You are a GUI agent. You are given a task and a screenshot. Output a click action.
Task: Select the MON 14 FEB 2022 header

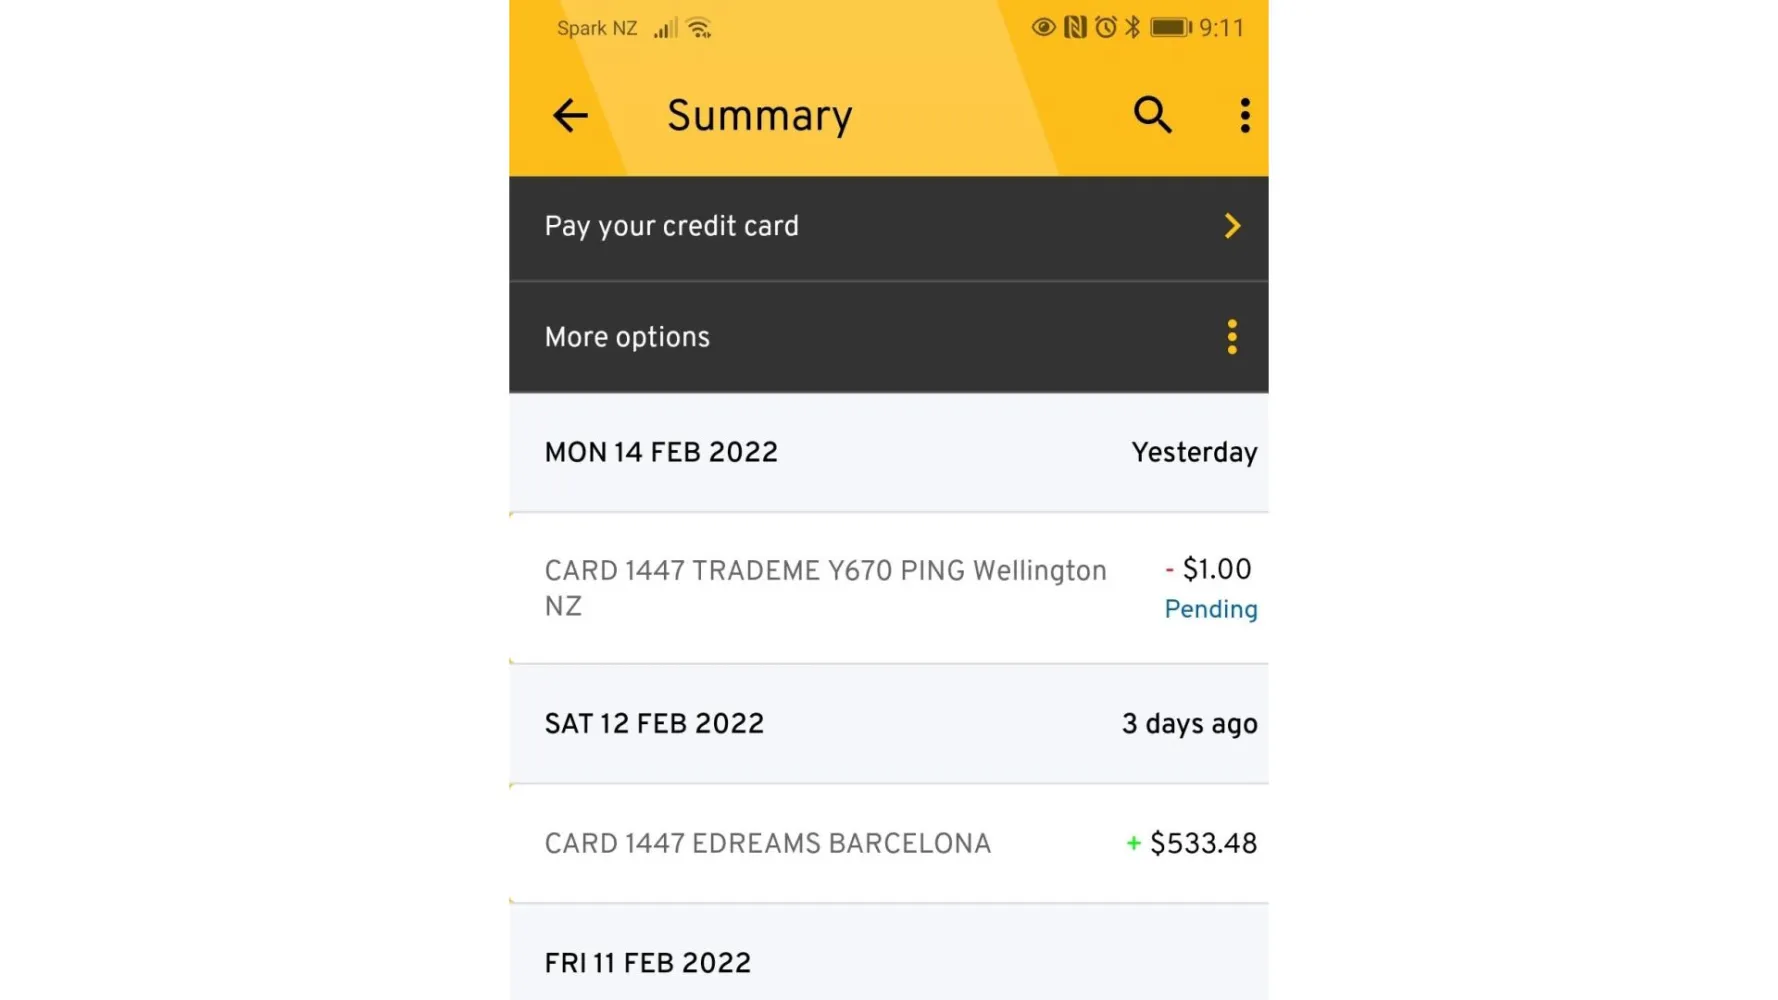661,452
